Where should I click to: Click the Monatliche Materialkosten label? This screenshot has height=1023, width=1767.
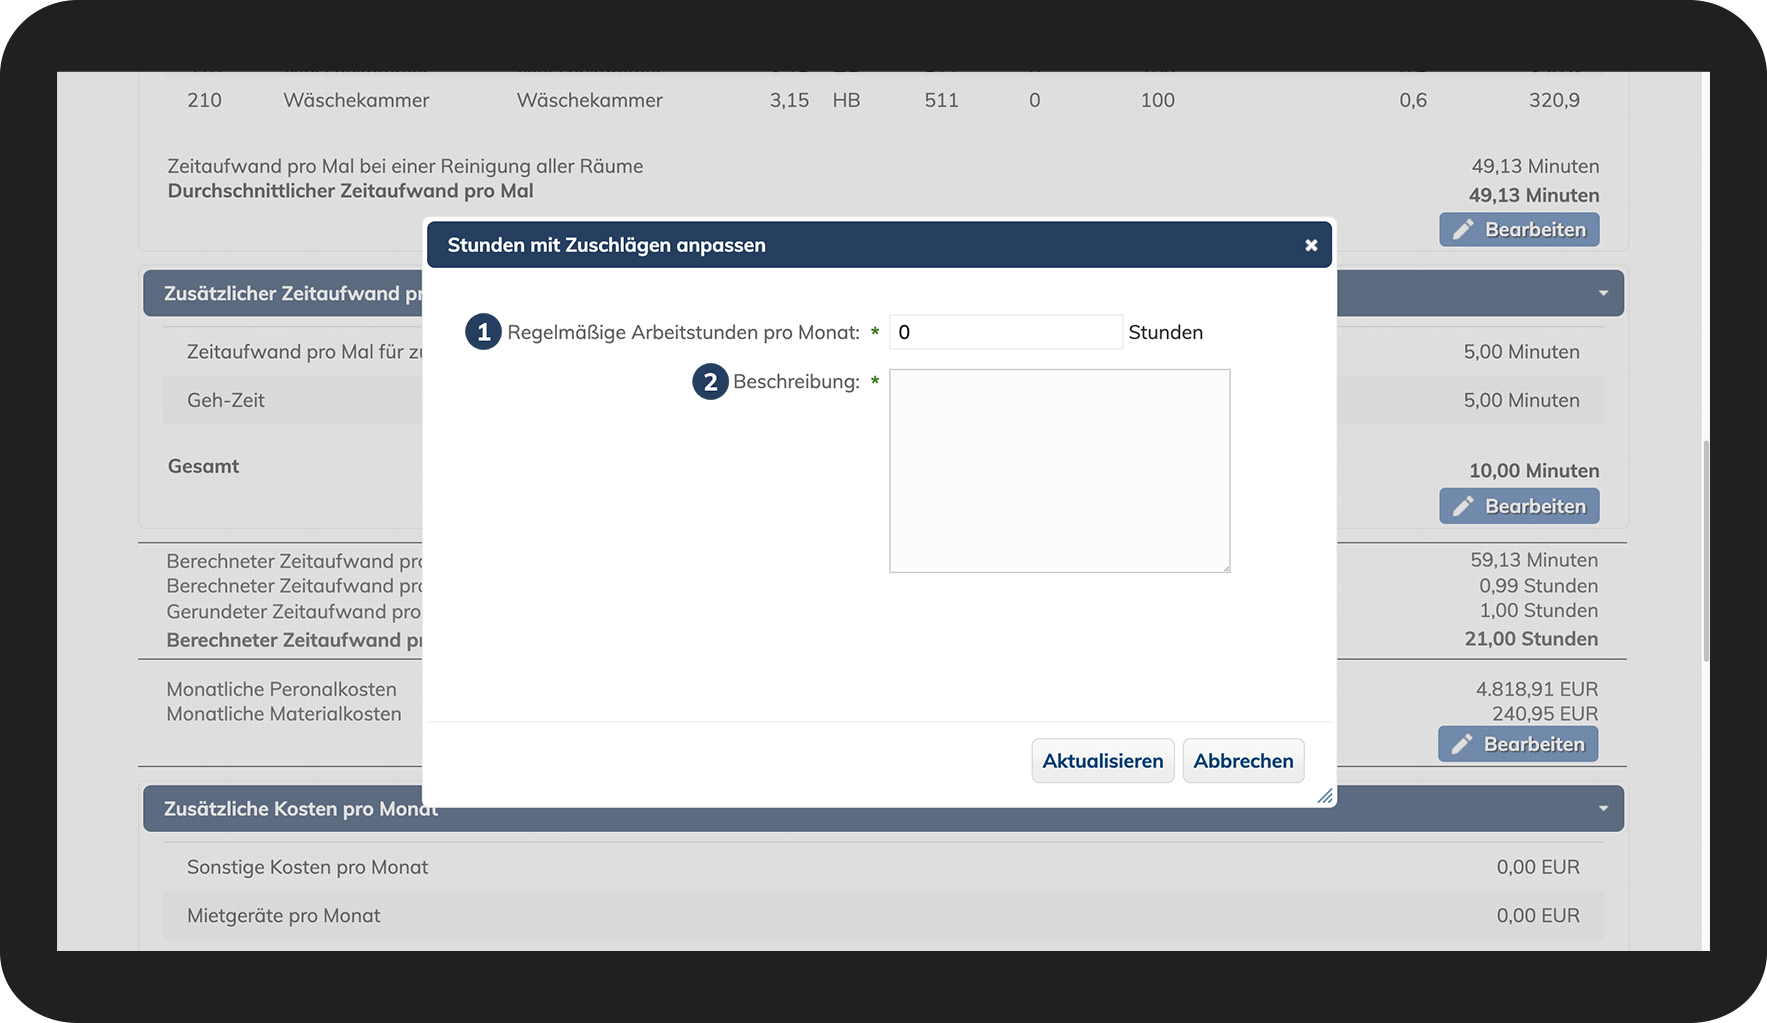point(284,714)
